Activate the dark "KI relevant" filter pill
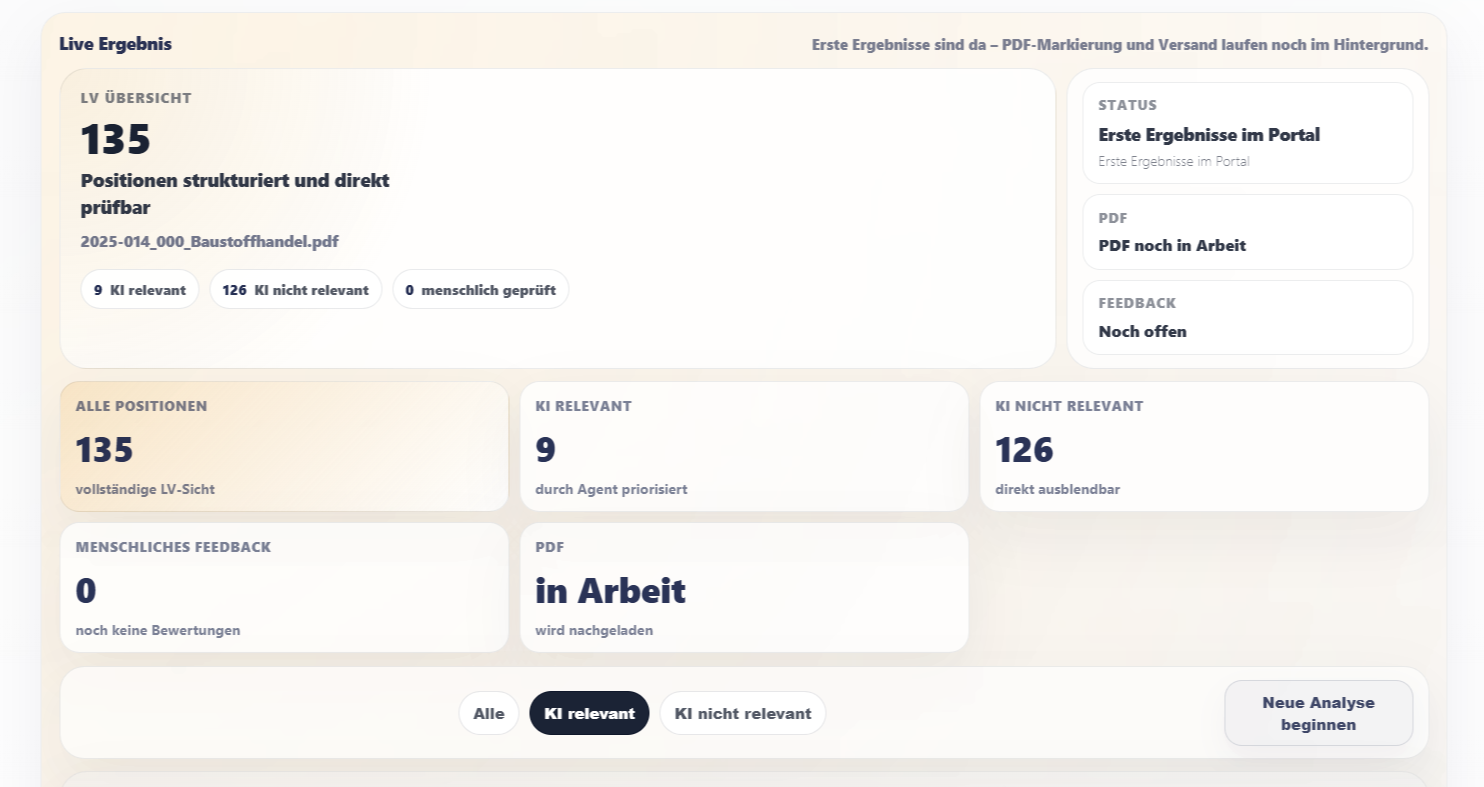Viewport: 1484px width, 787px height. pyautogui.click(x=589, y=713)
